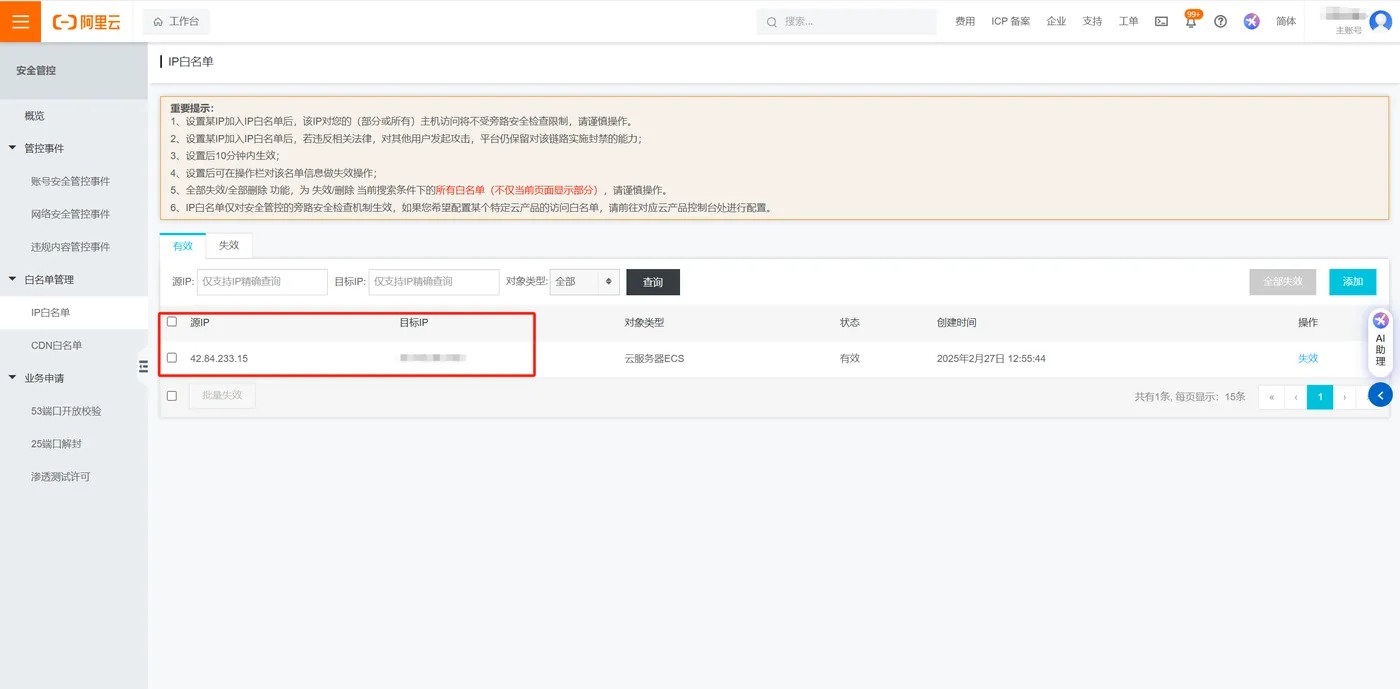The image size is (1400, 689).
Task: Click the 云服务器ECS cell
Action: coord(654,358)
